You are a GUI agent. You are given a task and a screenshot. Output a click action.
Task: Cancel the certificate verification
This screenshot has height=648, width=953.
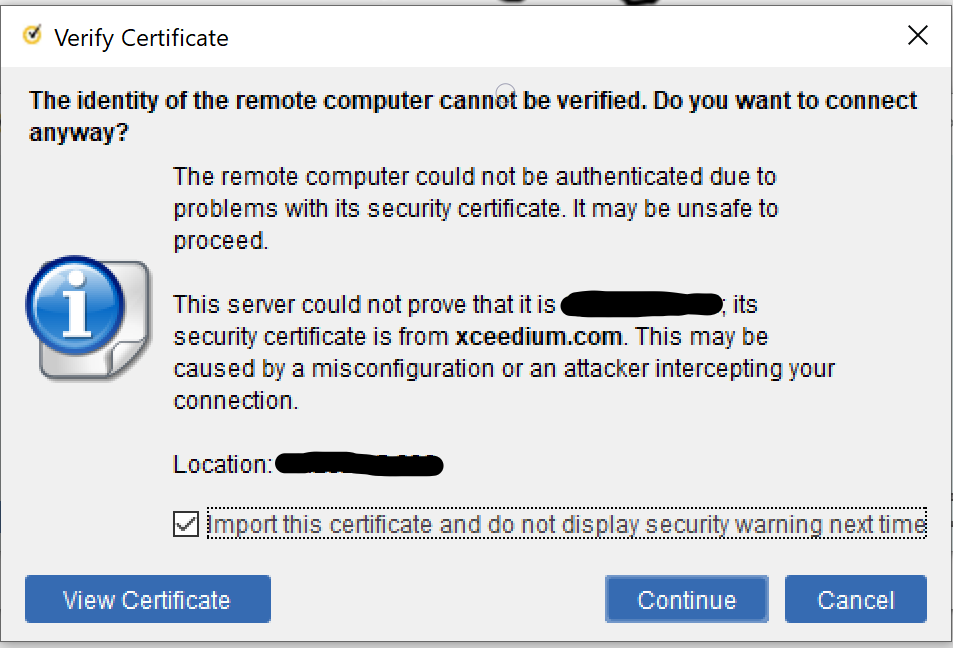click(855, 600)
